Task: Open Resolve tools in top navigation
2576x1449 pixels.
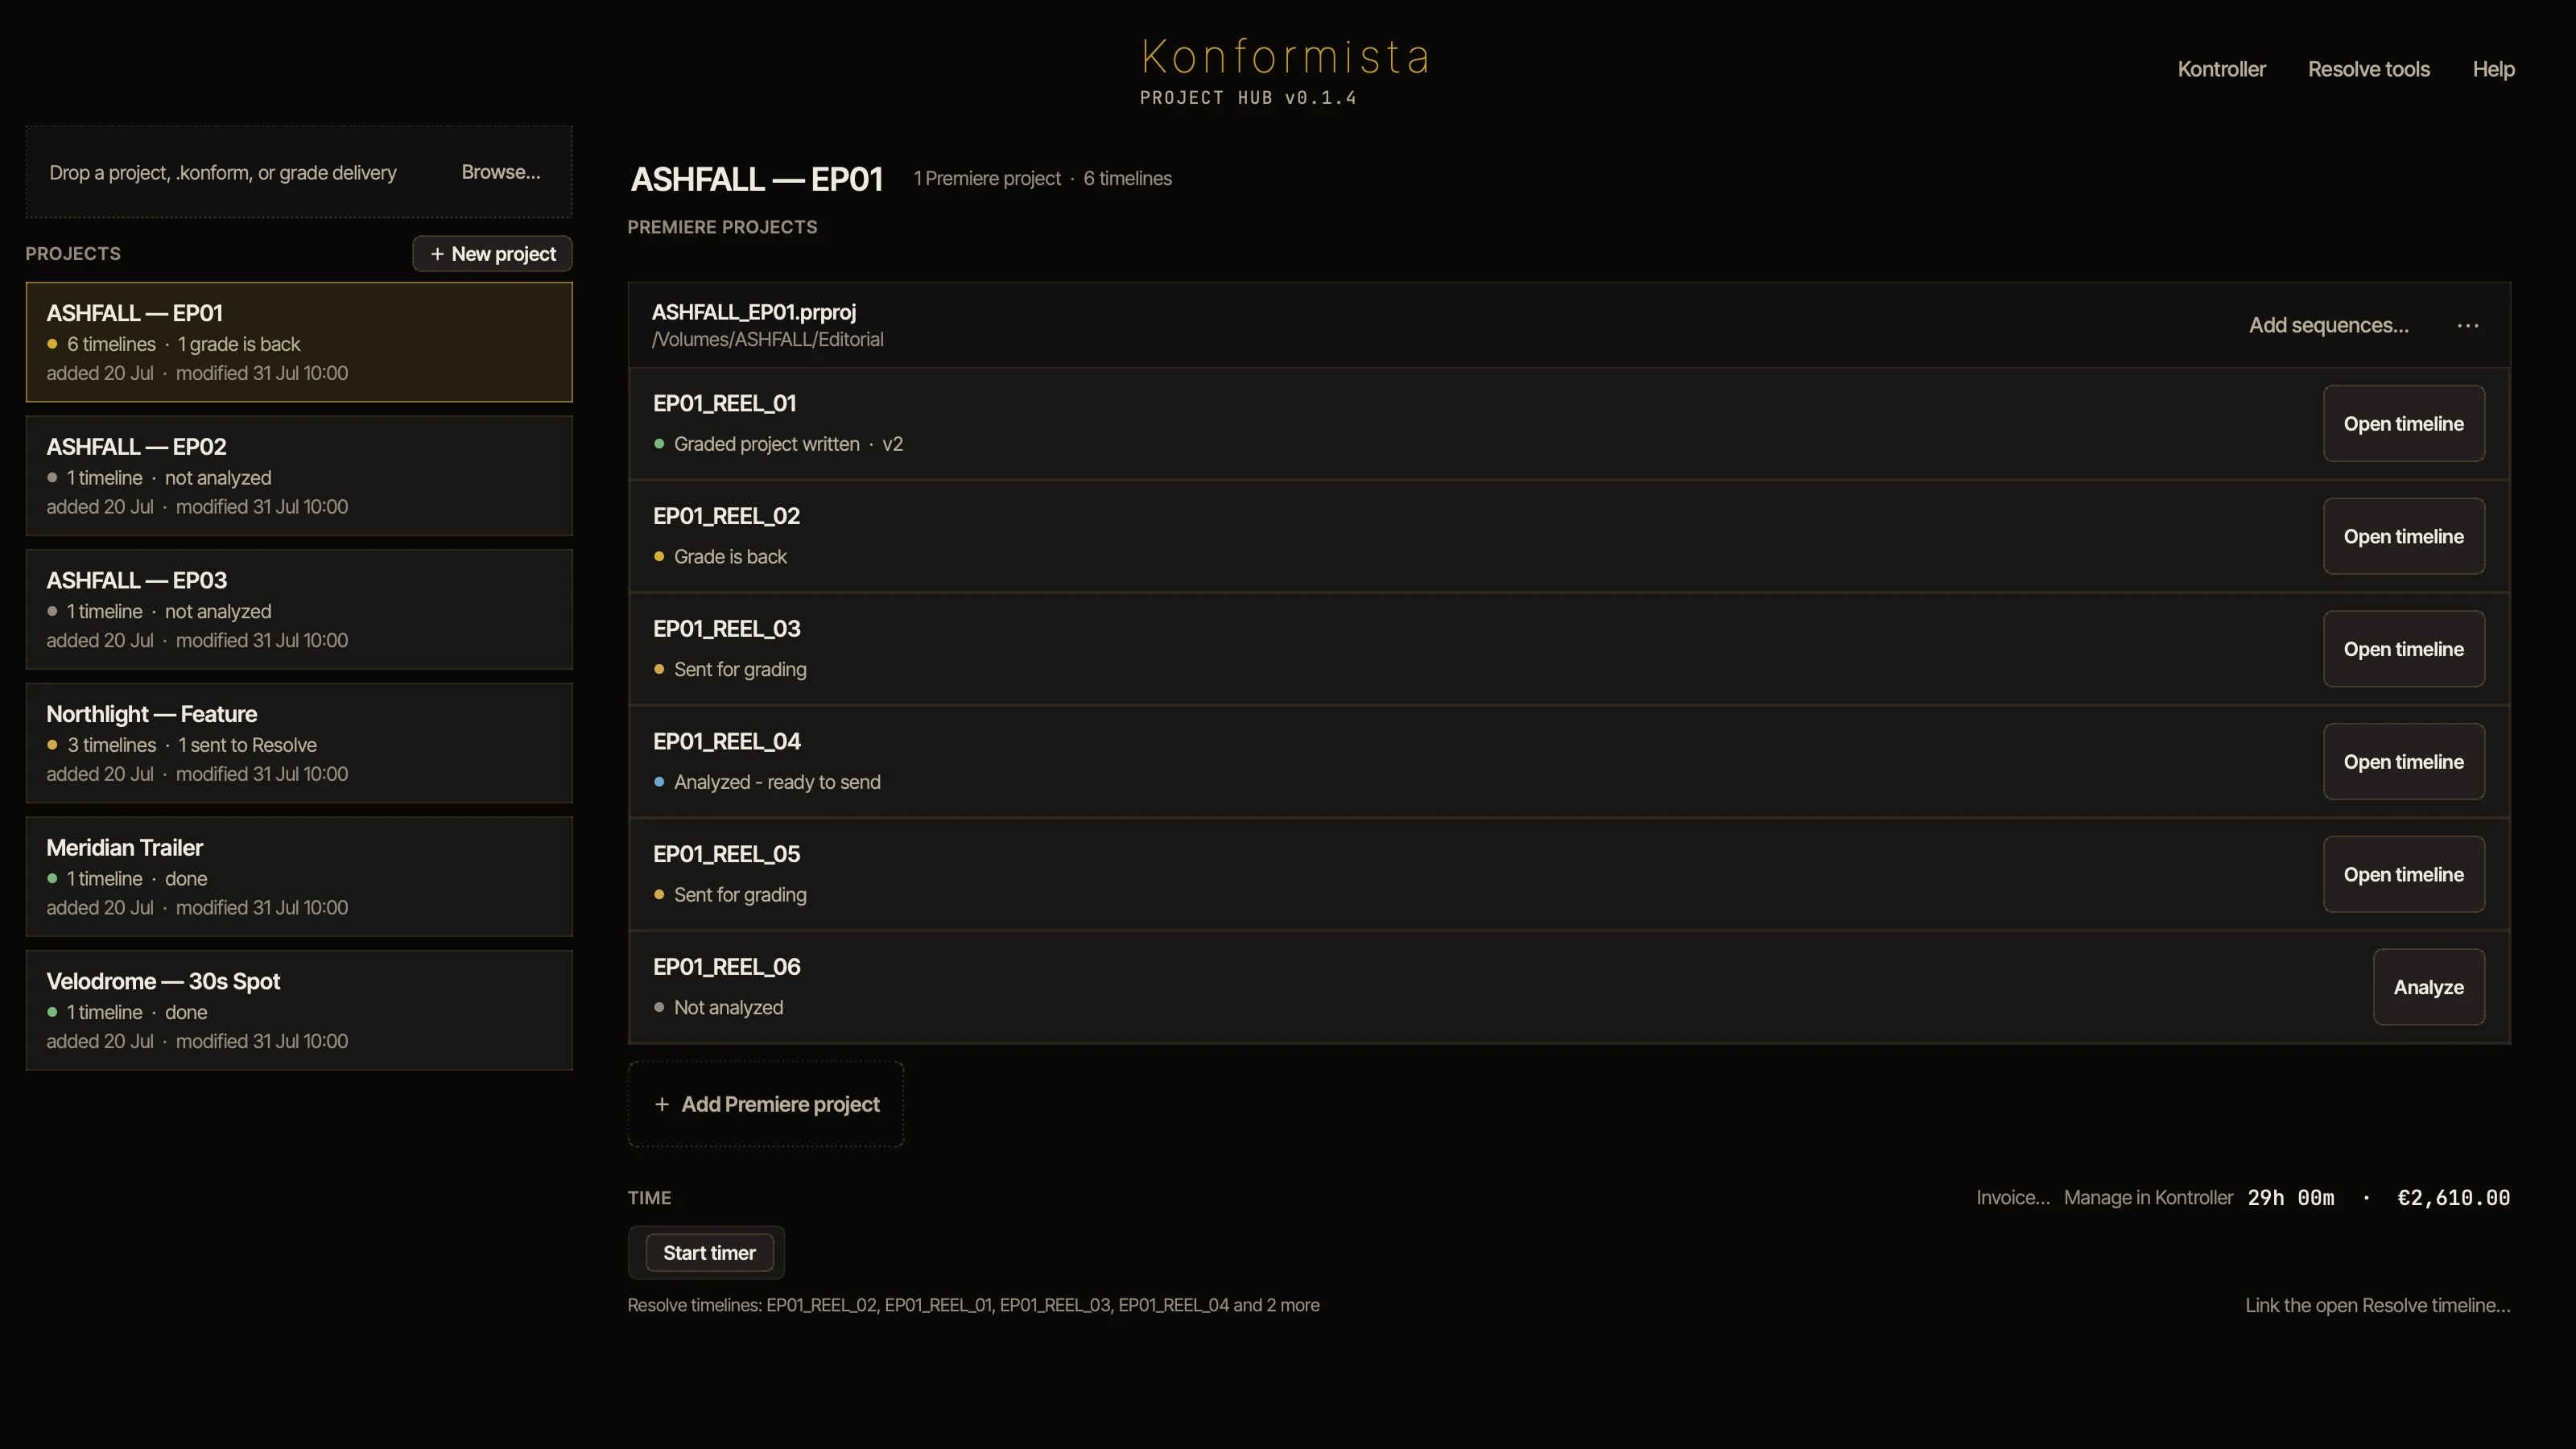Action: 2368,69
